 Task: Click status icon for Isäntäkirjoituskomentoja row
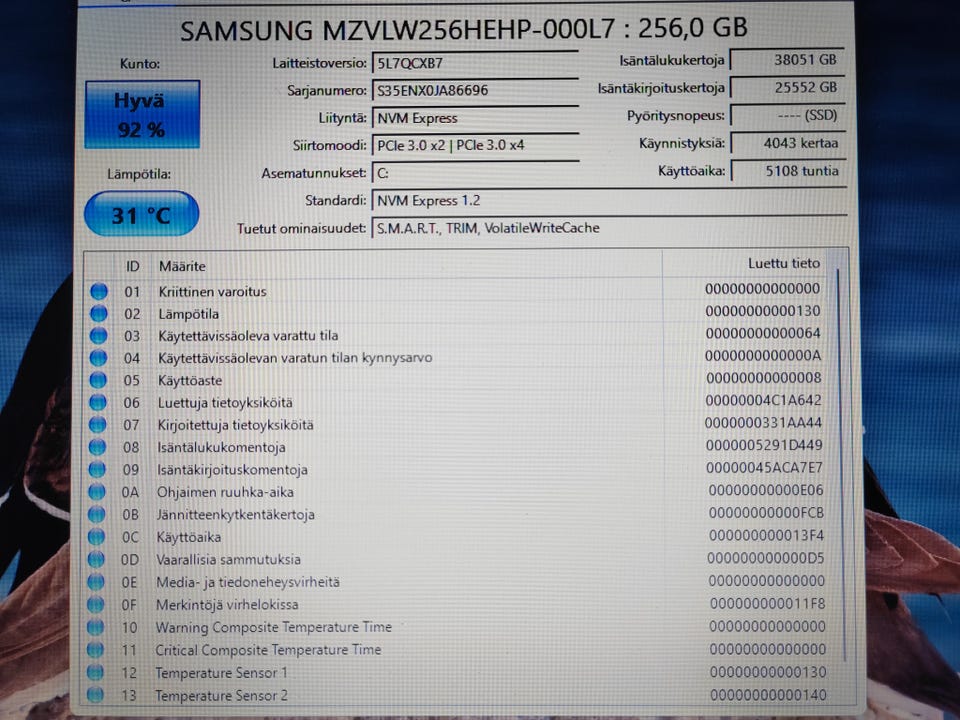pos(97,470)
